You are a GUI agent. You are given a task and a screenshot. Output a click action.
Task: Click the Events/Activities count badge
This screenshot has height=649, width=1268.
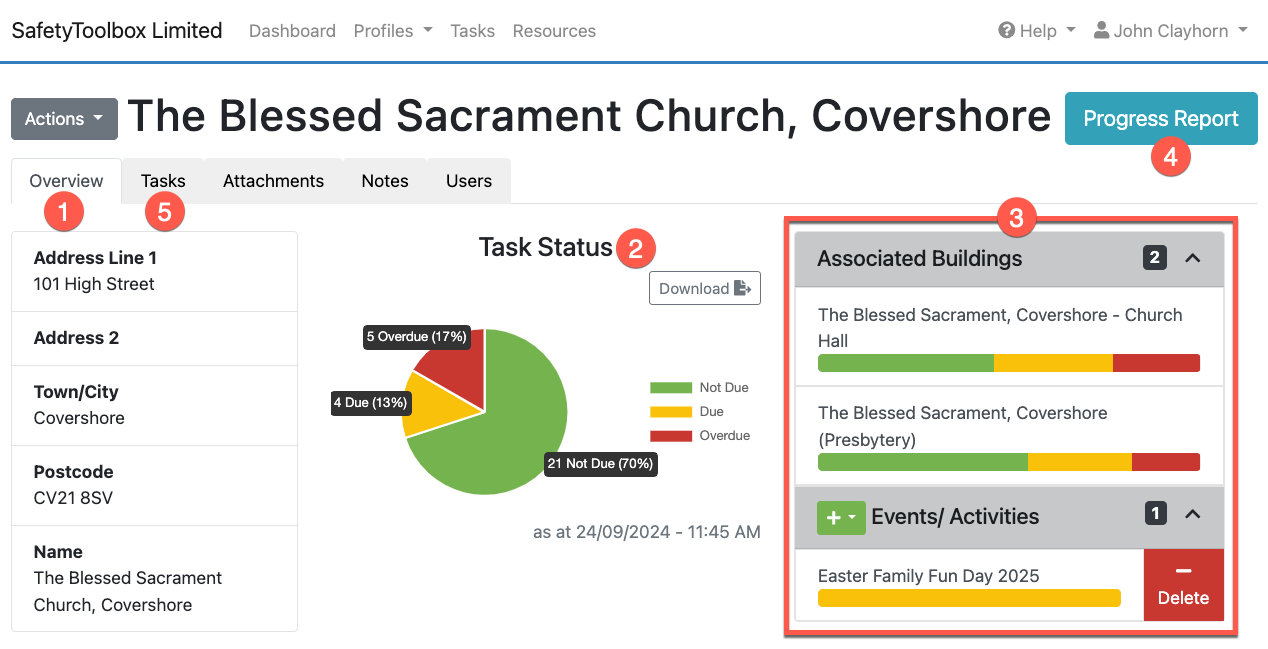coord(1155,514)
